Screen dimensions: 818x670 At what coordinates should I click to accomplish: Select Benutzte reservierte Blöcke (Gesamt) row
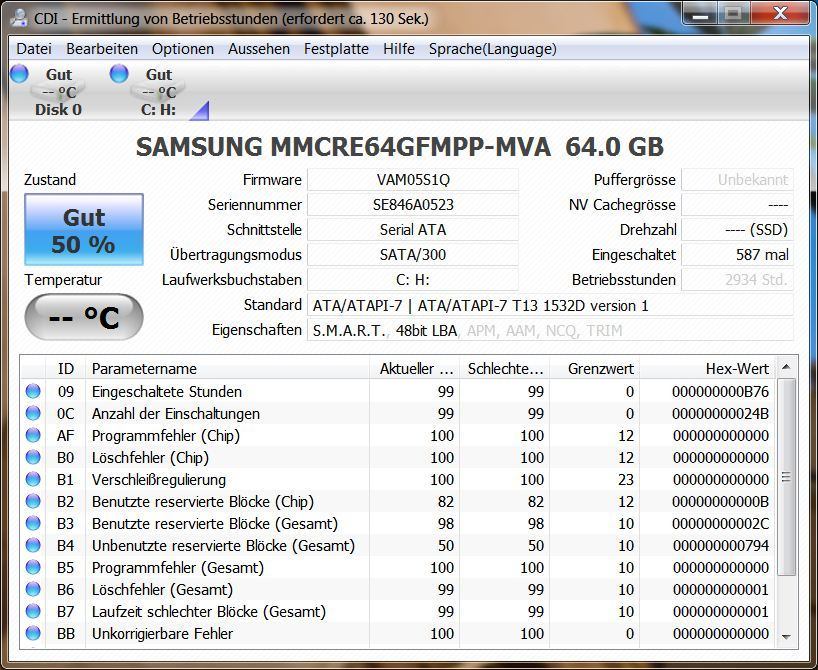[x=399, y=523]
